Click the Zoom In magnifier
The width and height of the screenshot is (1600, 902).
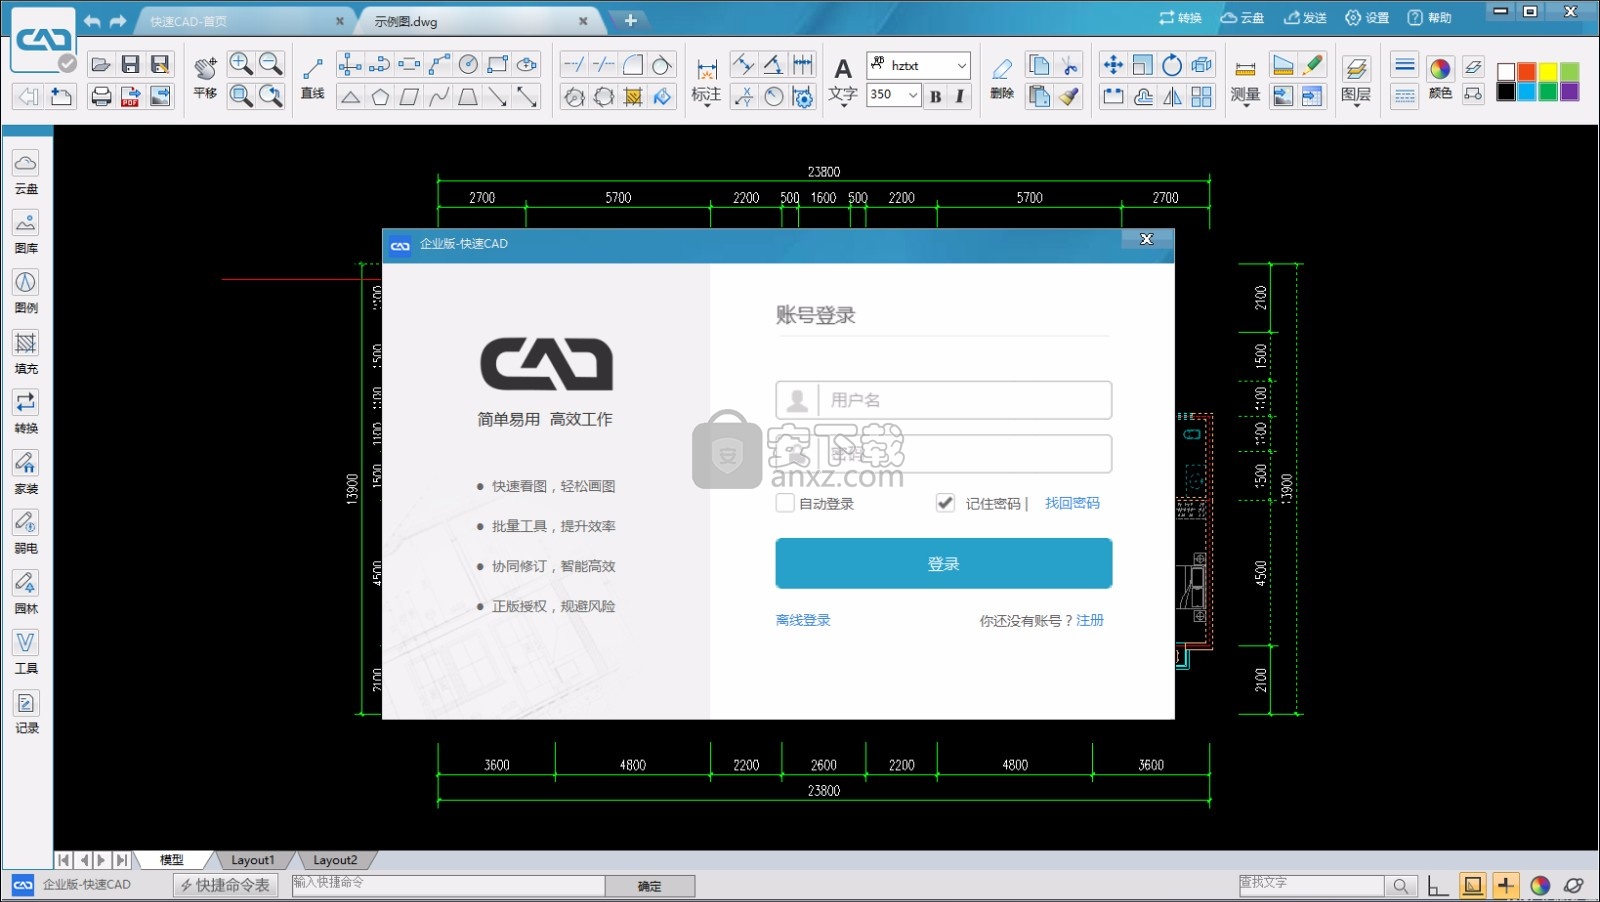(241, 64)
